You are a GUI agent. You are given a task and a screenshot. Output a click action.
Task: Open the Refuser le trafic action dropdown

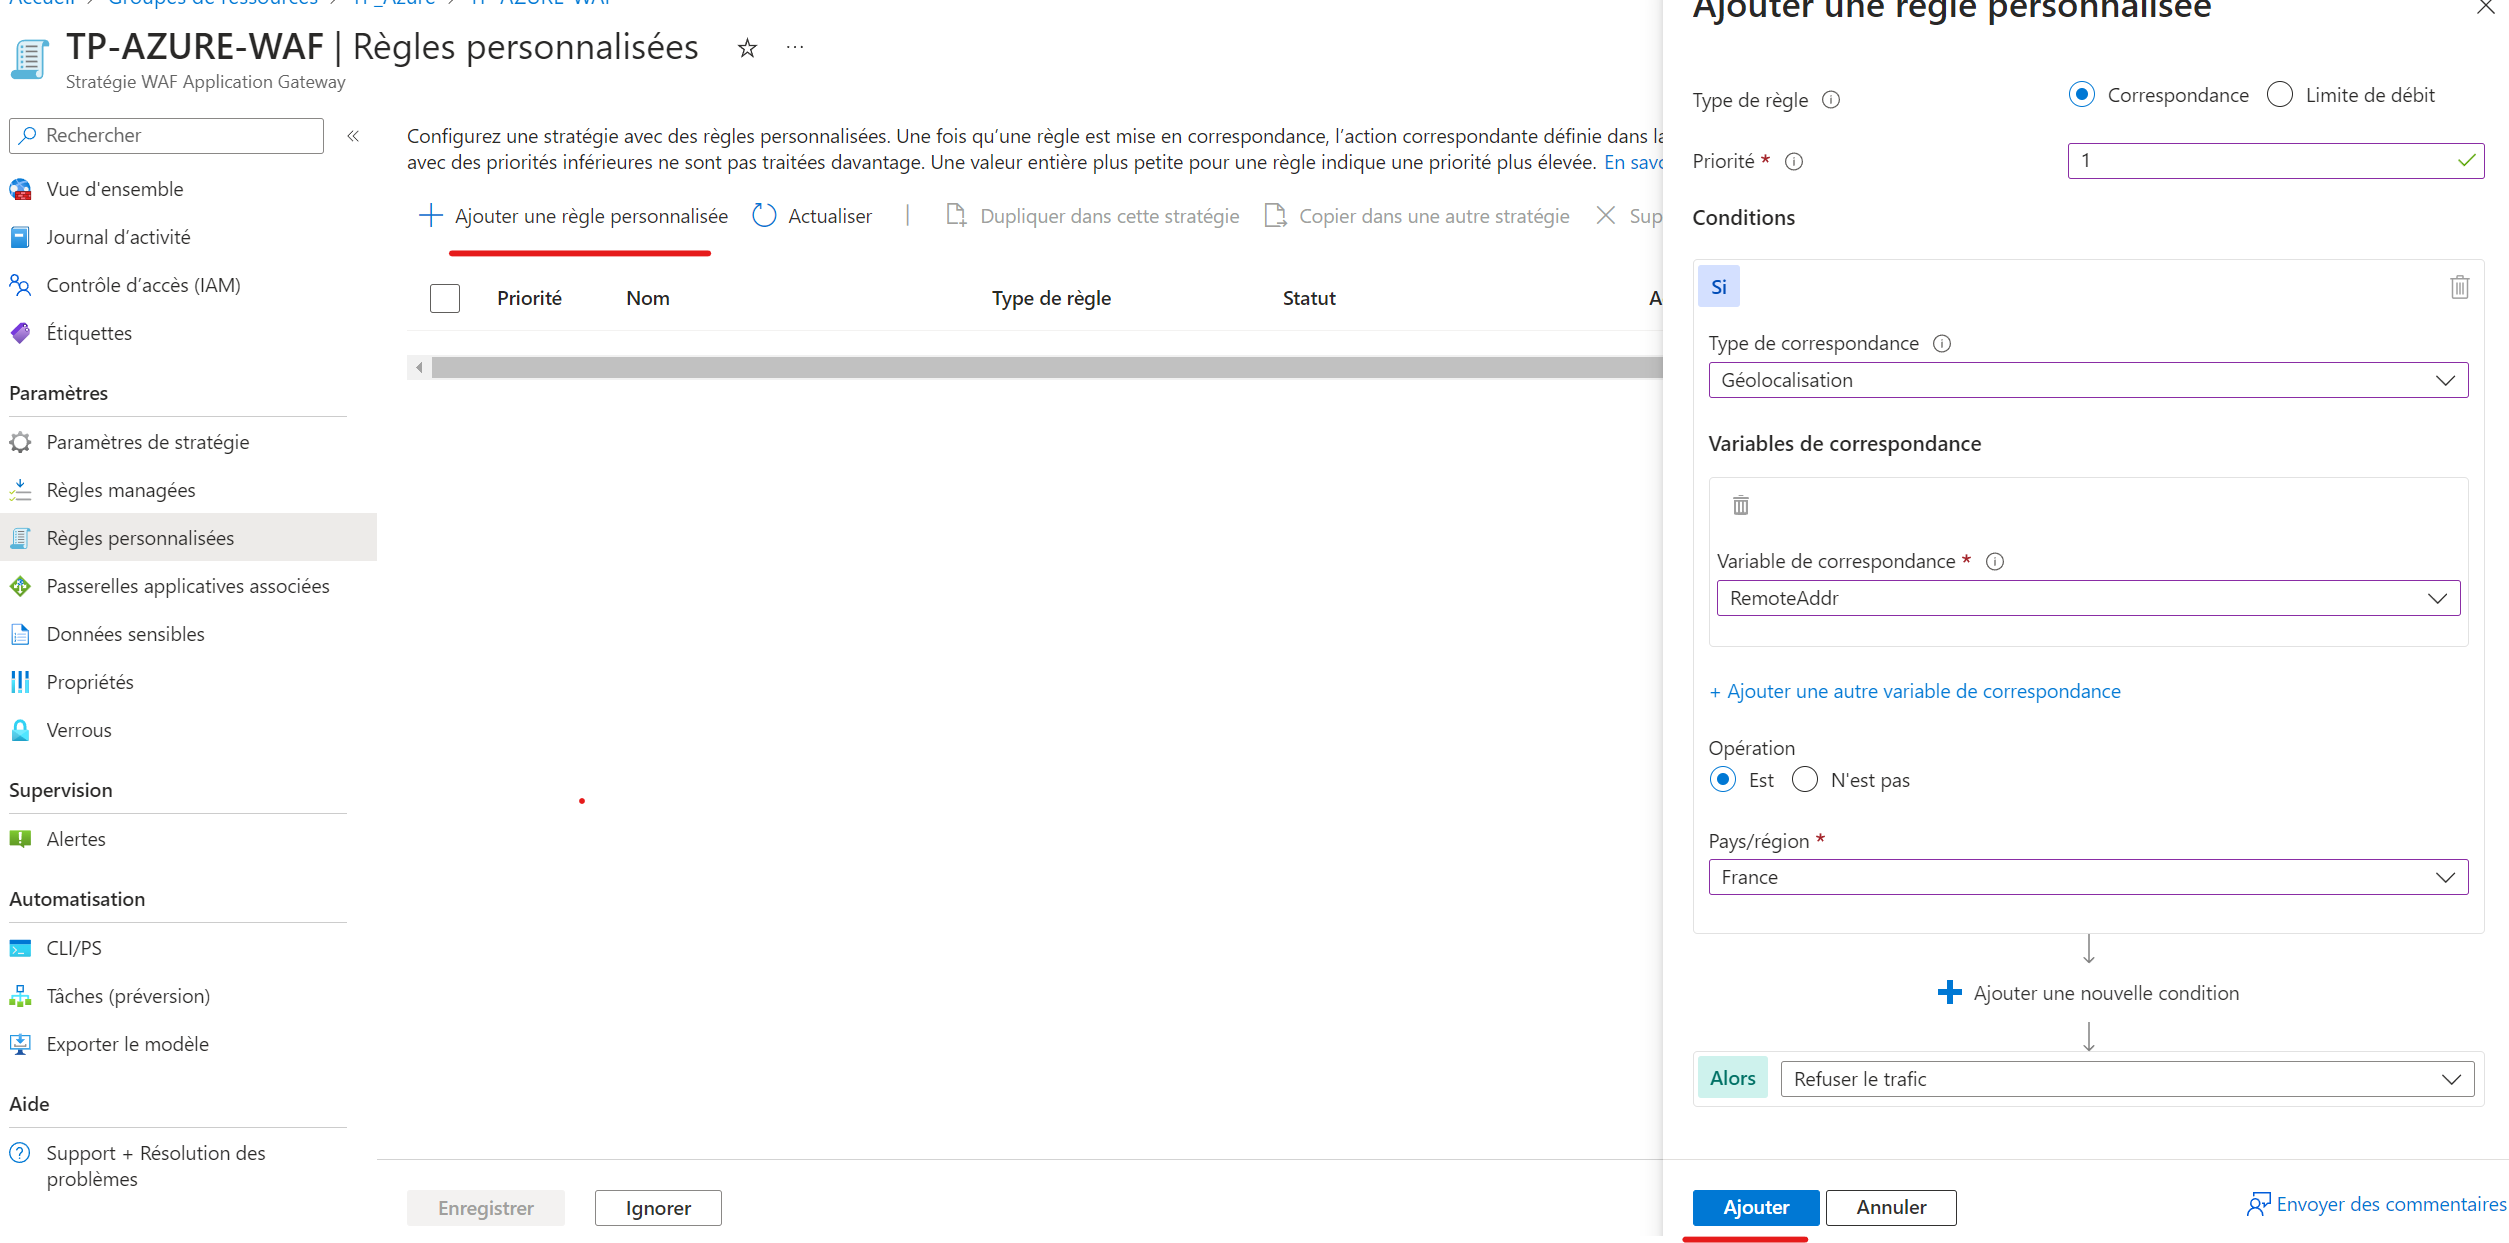2126,1079
